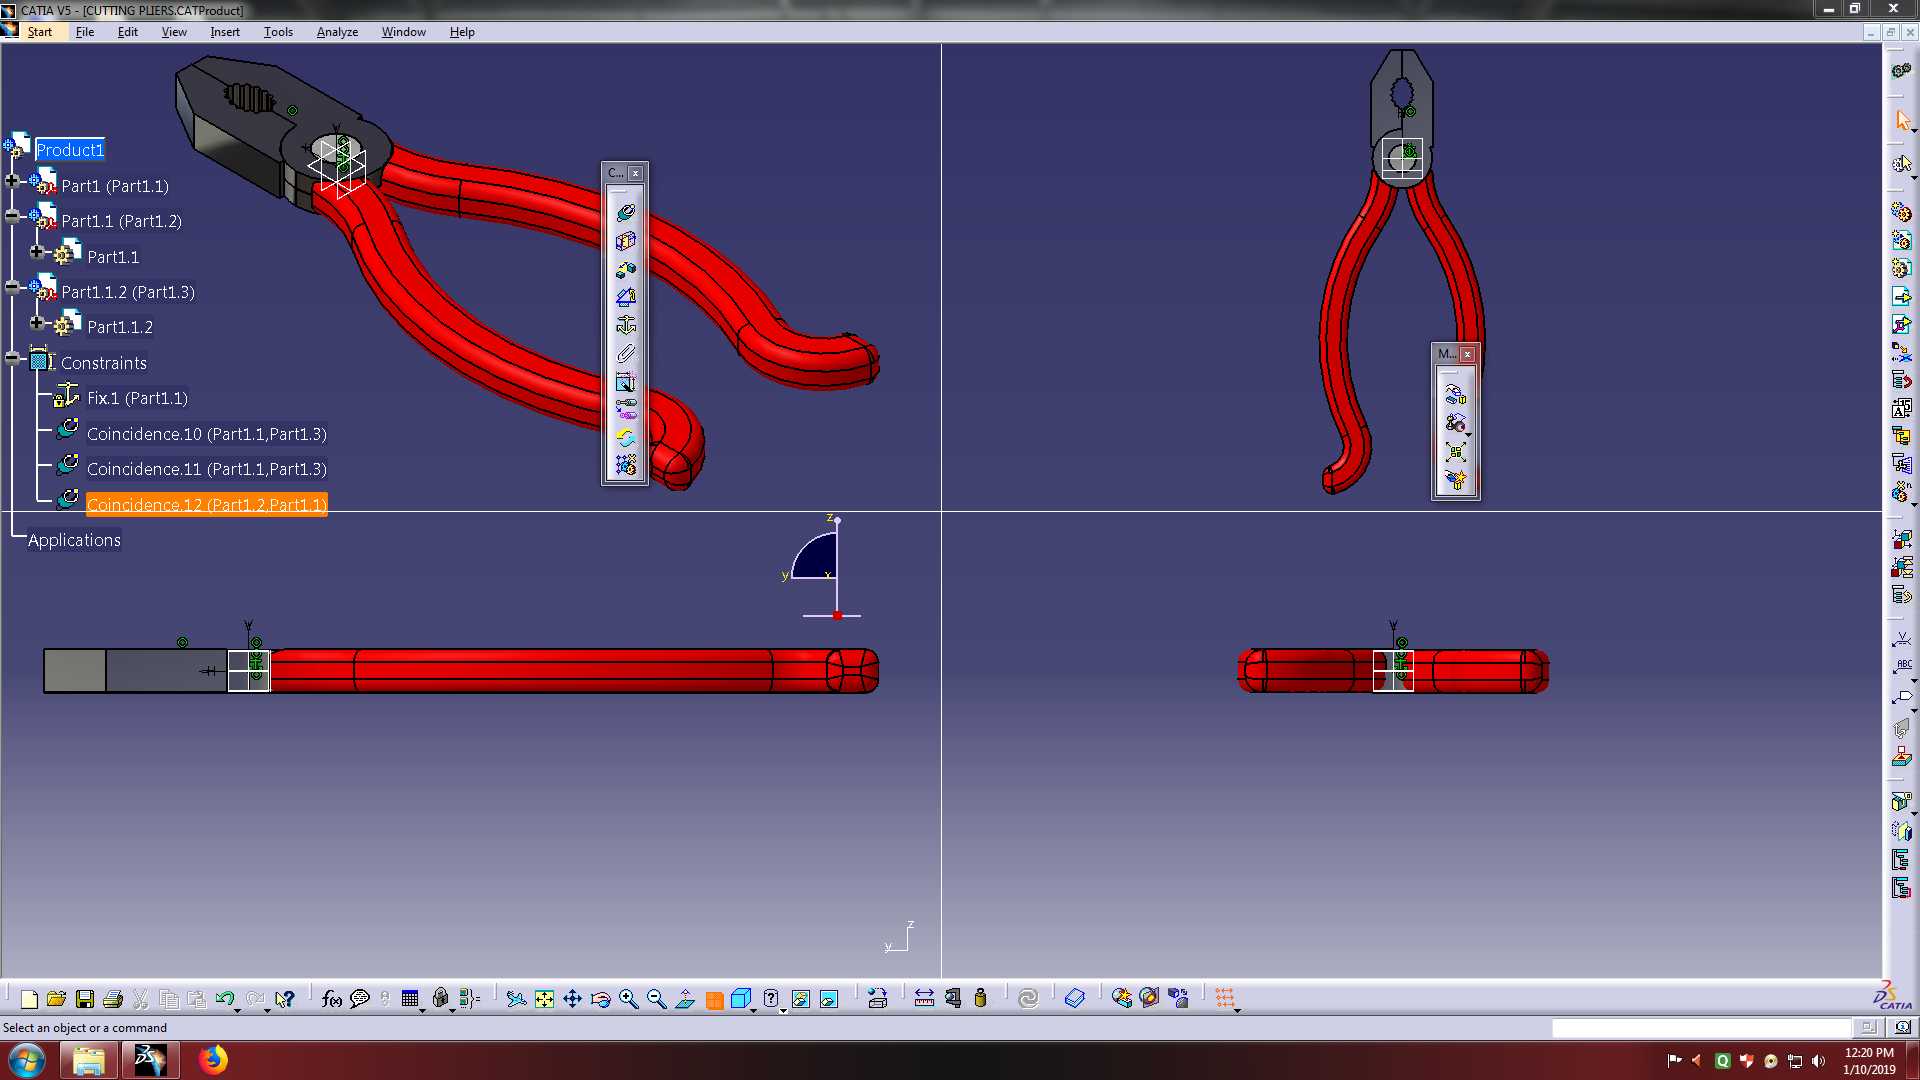
Task: Open the Analyze menu
Action: click(337, 32)
